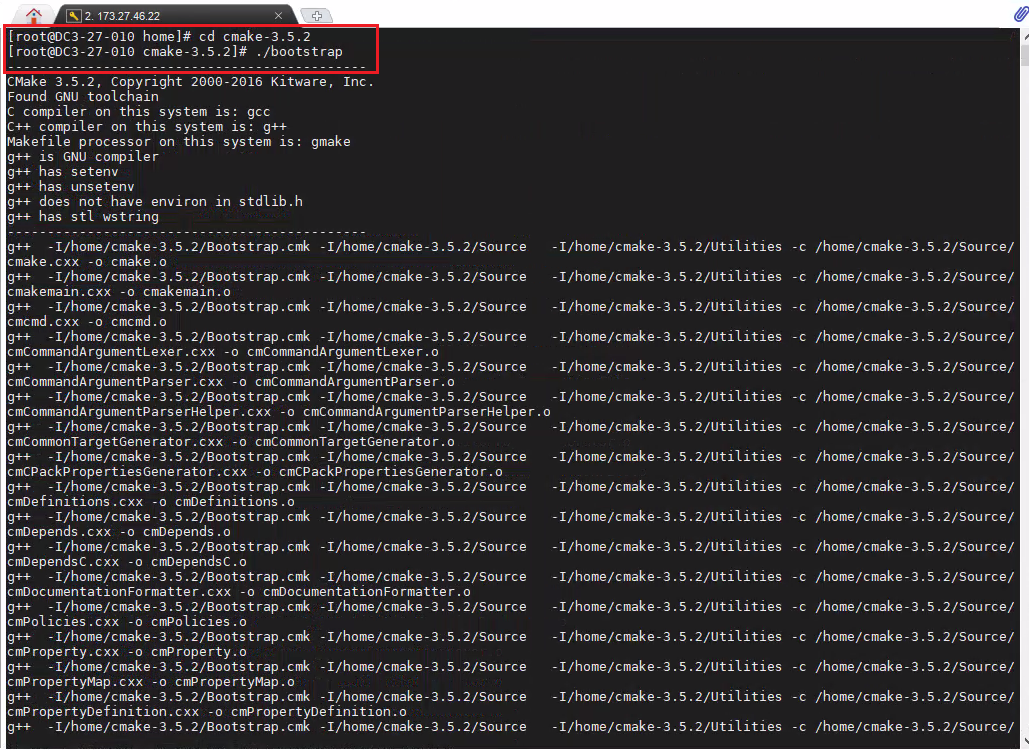Click the 'cmake.cxx -o cmake.o' line

click(87, 262)
